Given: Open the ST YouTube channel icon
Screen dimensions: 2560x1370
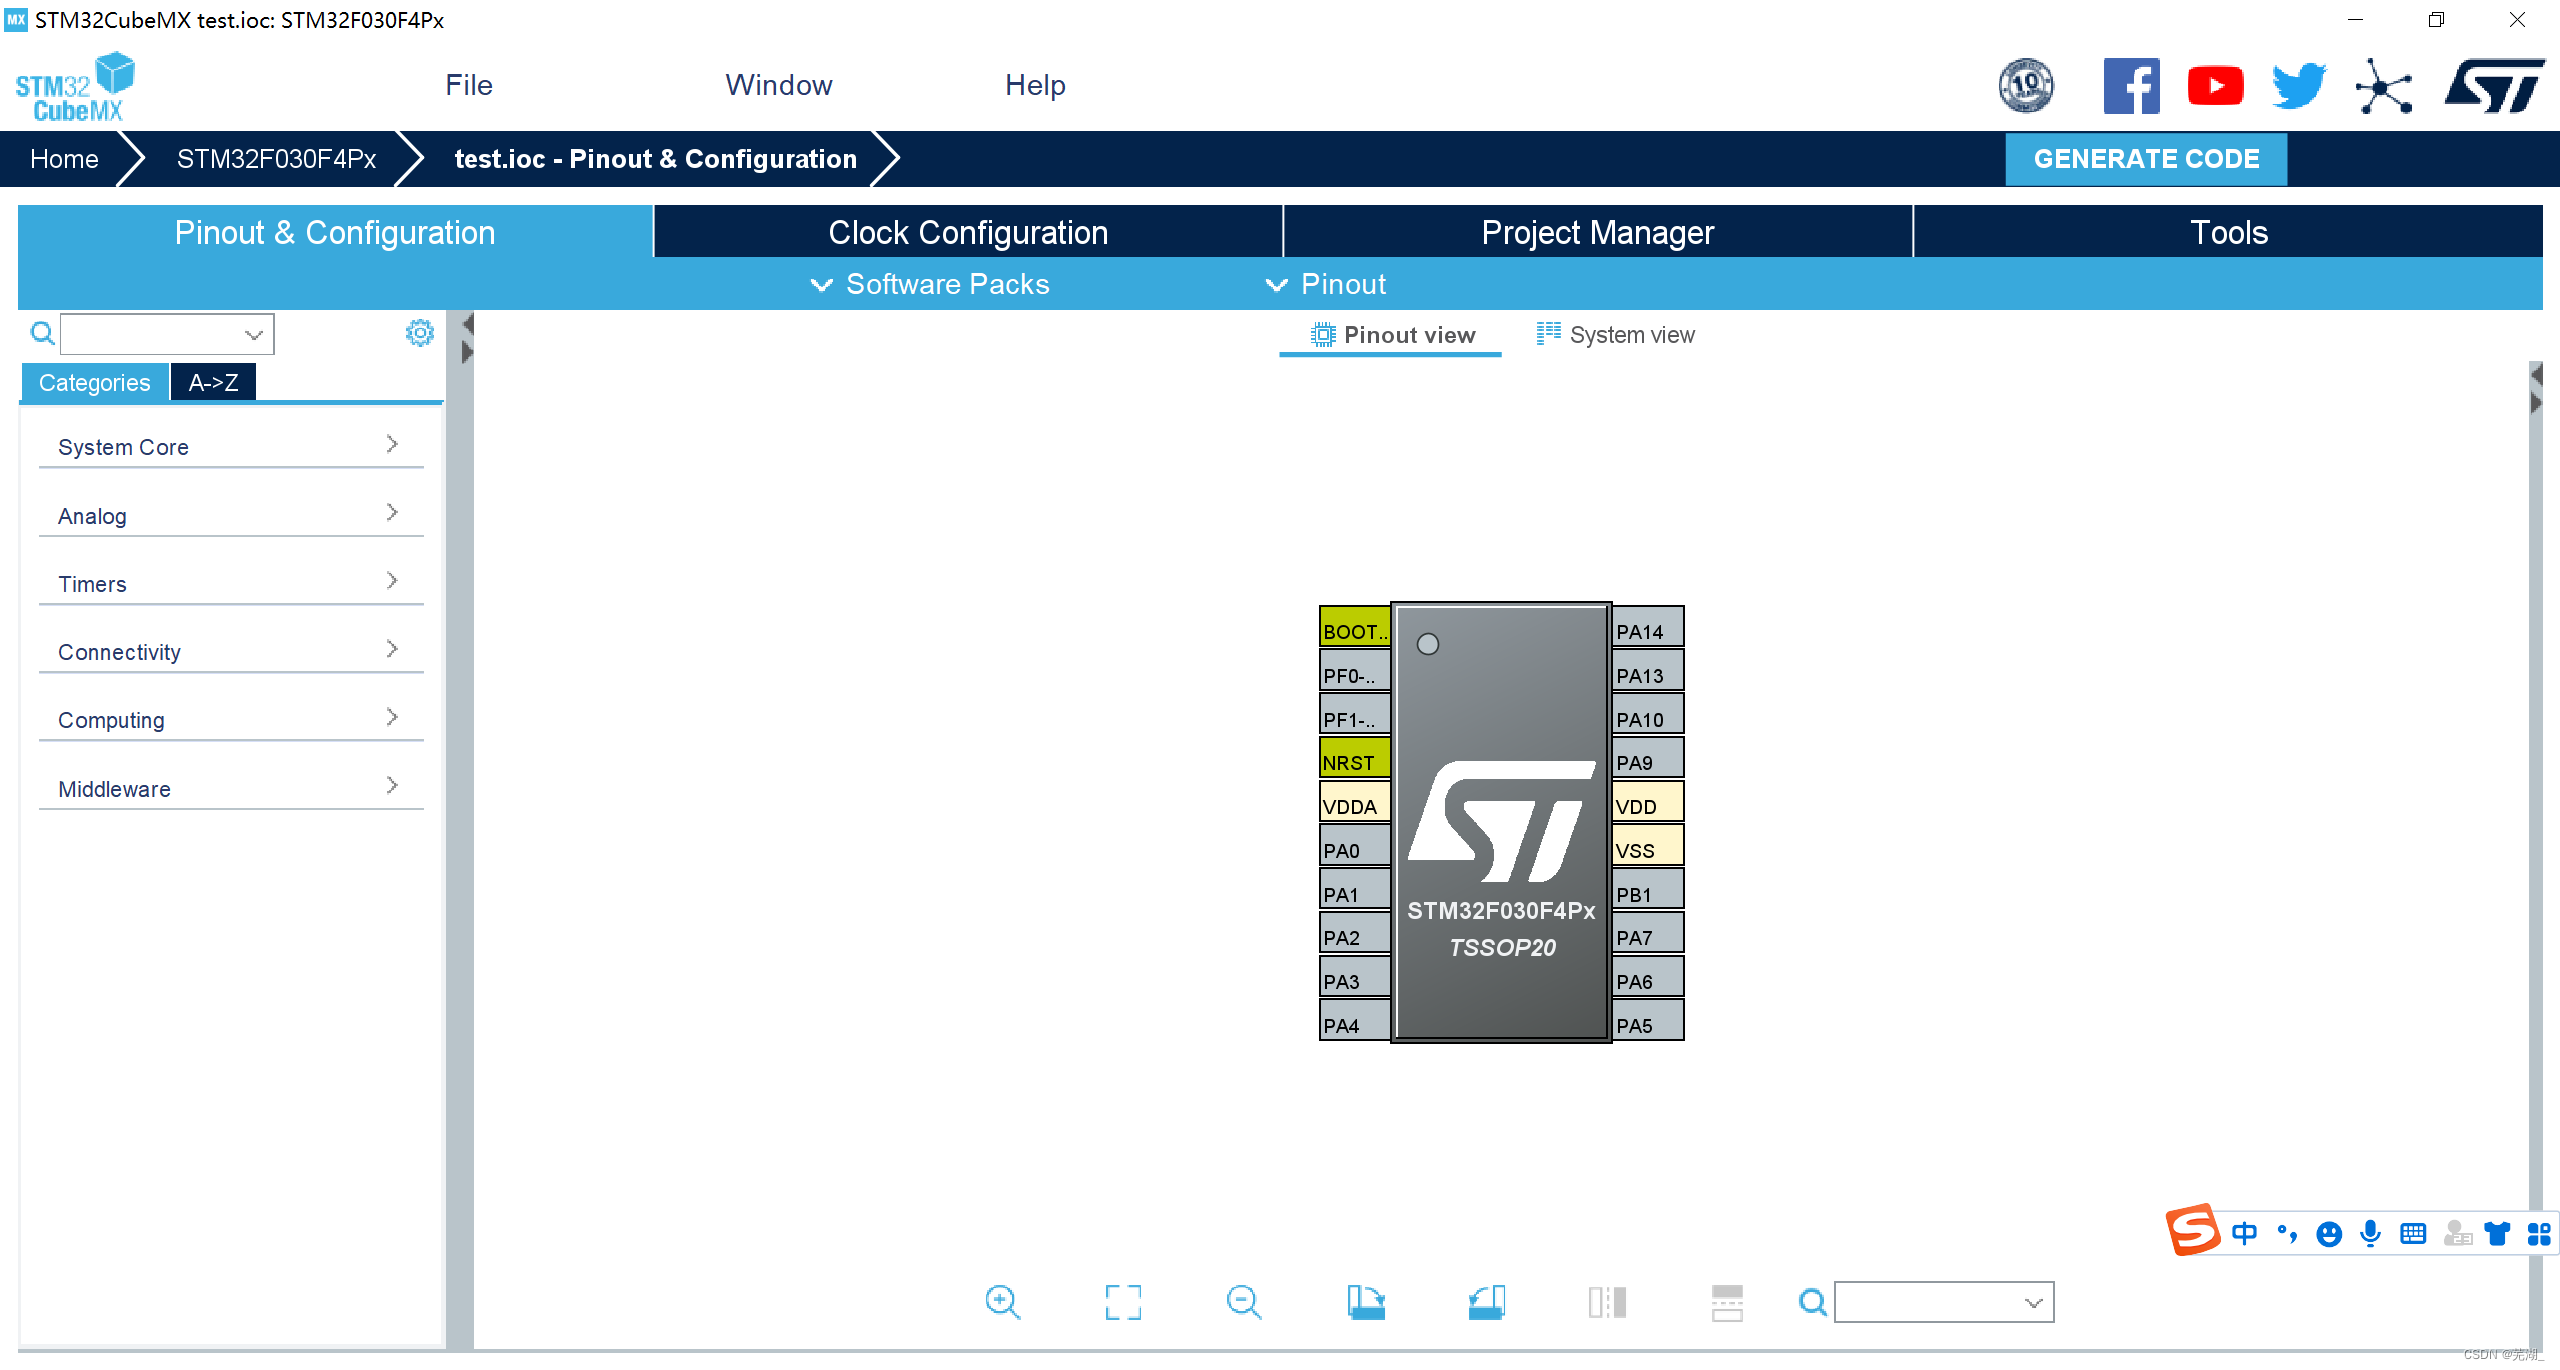Looking at the screenshot, I should 2215,86.
